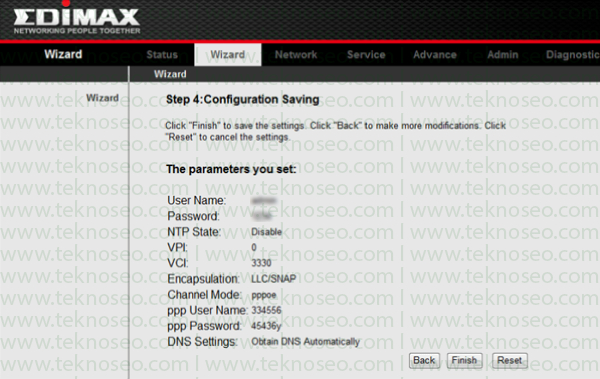Select Wizard in the left sidebar
This screenshot has height=379, width=600.
(x=102, y=98)
